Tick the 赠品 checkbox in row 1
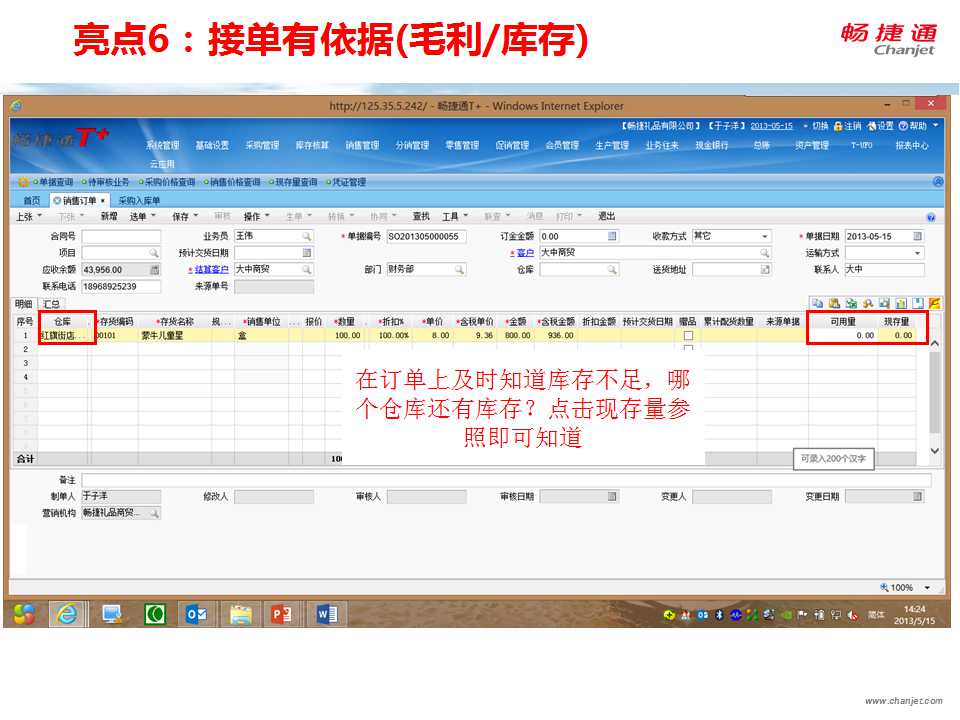Screen dimensions: 960x720 click(x=687, y=336)
